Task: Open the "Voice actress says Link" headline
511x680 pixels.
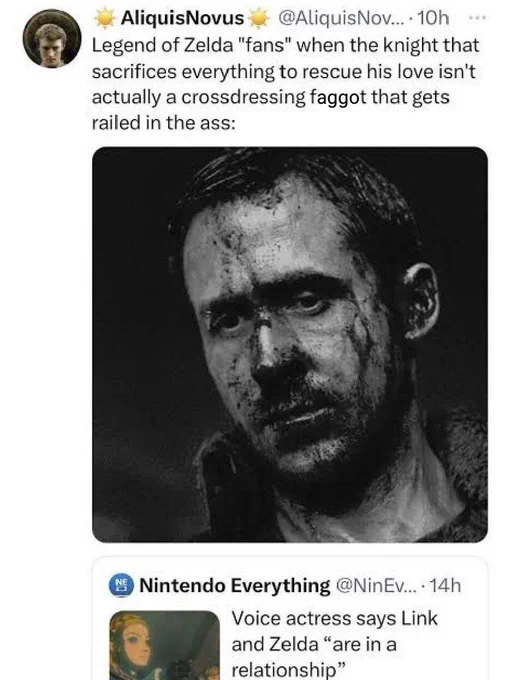Action: (x=334, y=618)
